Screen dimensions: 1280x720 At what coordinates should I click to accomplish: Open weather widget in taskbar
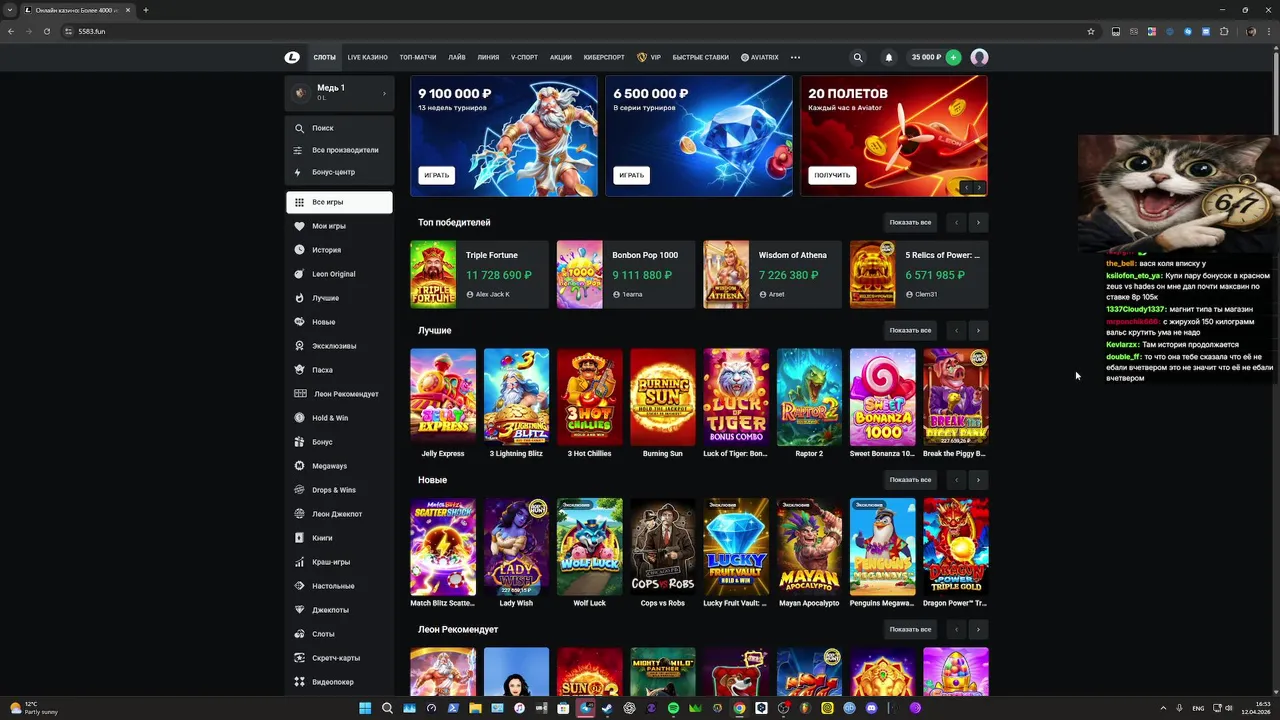point(32,708)
